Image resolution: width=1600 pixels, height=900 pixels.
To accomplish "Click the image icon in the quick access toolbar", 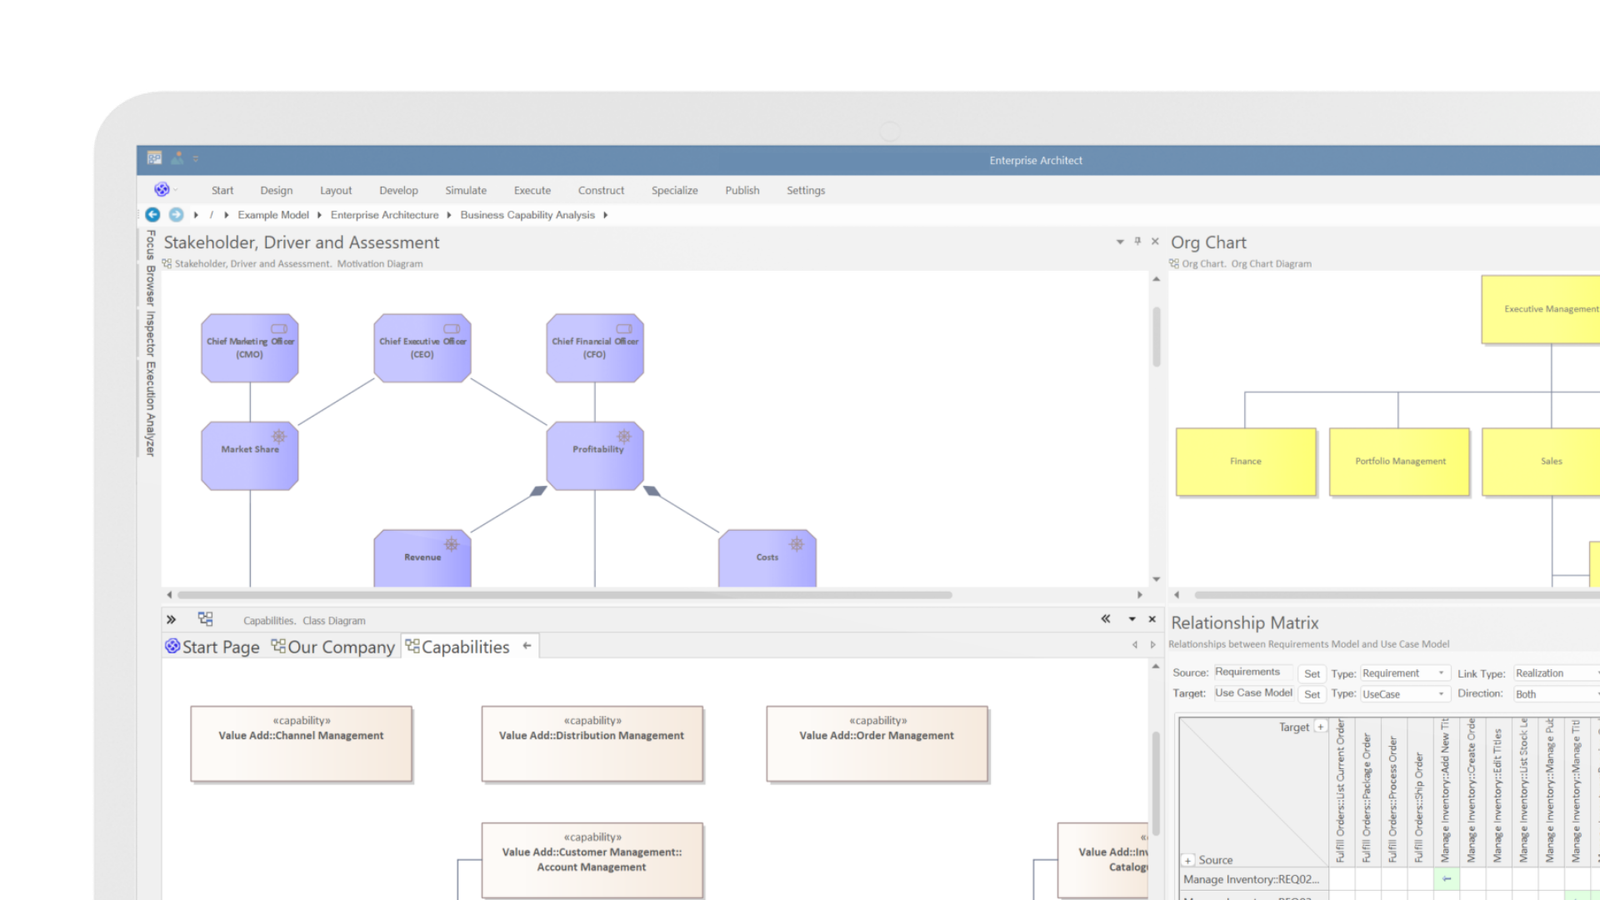I will [178, 157].
